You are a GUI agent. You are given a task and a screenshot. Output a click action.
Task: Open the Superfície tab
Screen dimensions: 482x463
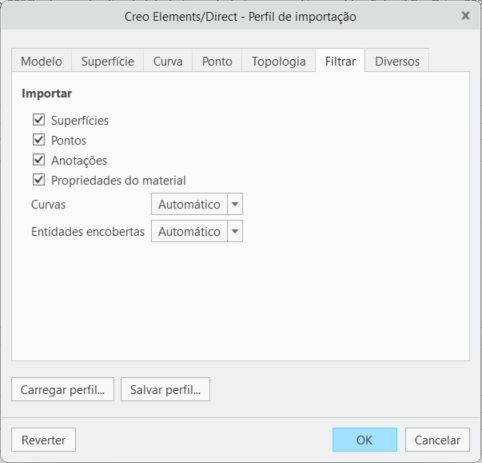[x=108, y=61]
